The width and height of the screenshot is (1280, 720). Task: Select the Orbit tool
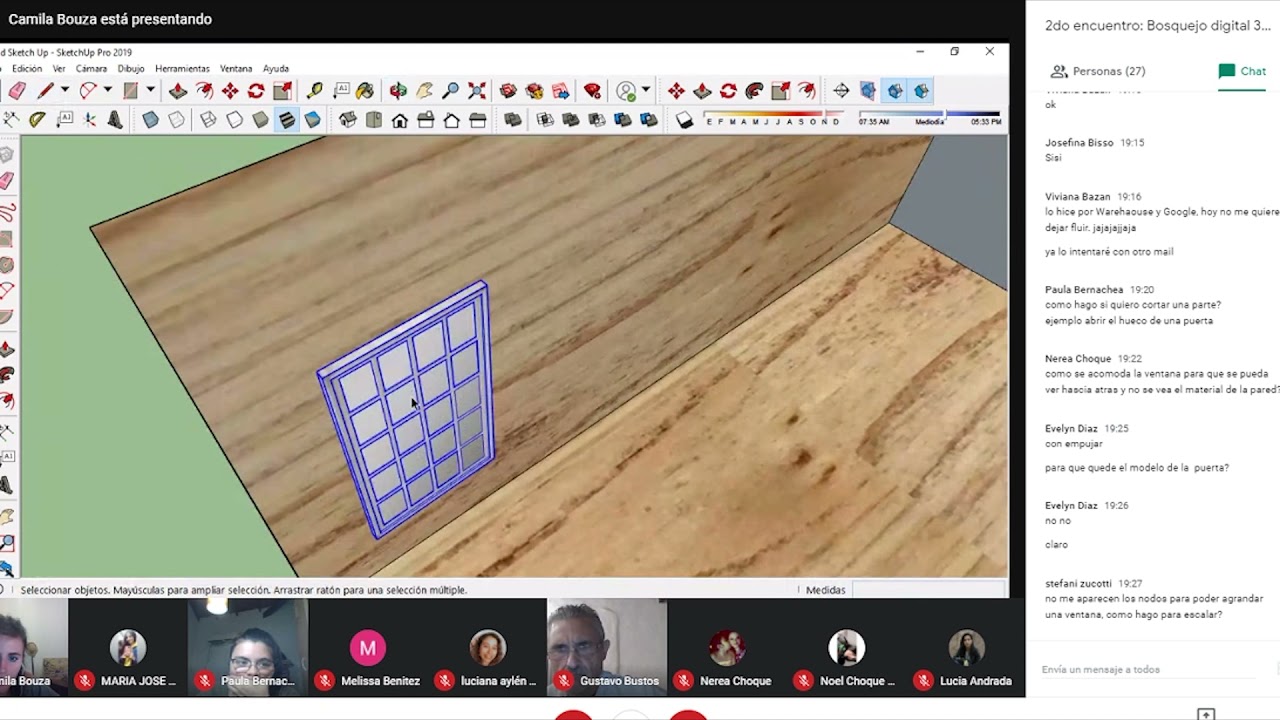point(398,91)
